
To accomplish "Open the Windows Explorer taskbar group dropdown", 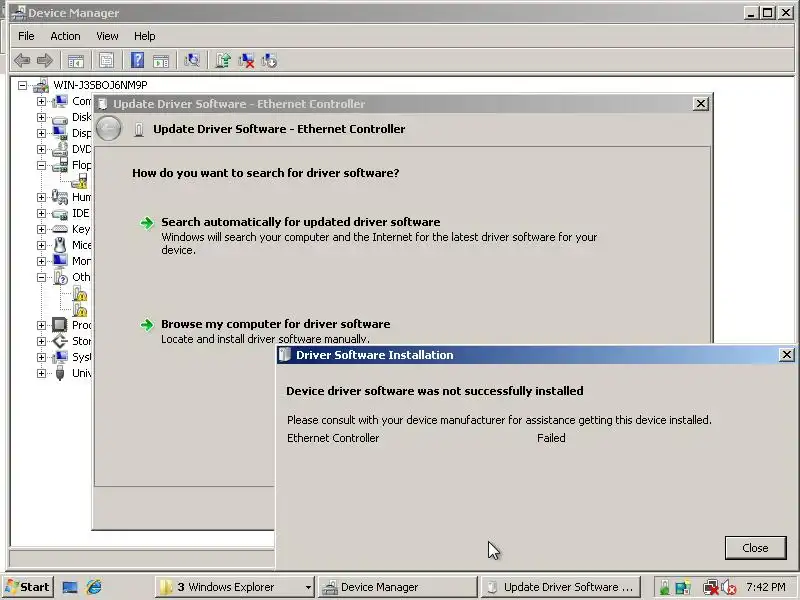I will coord(308,587).
